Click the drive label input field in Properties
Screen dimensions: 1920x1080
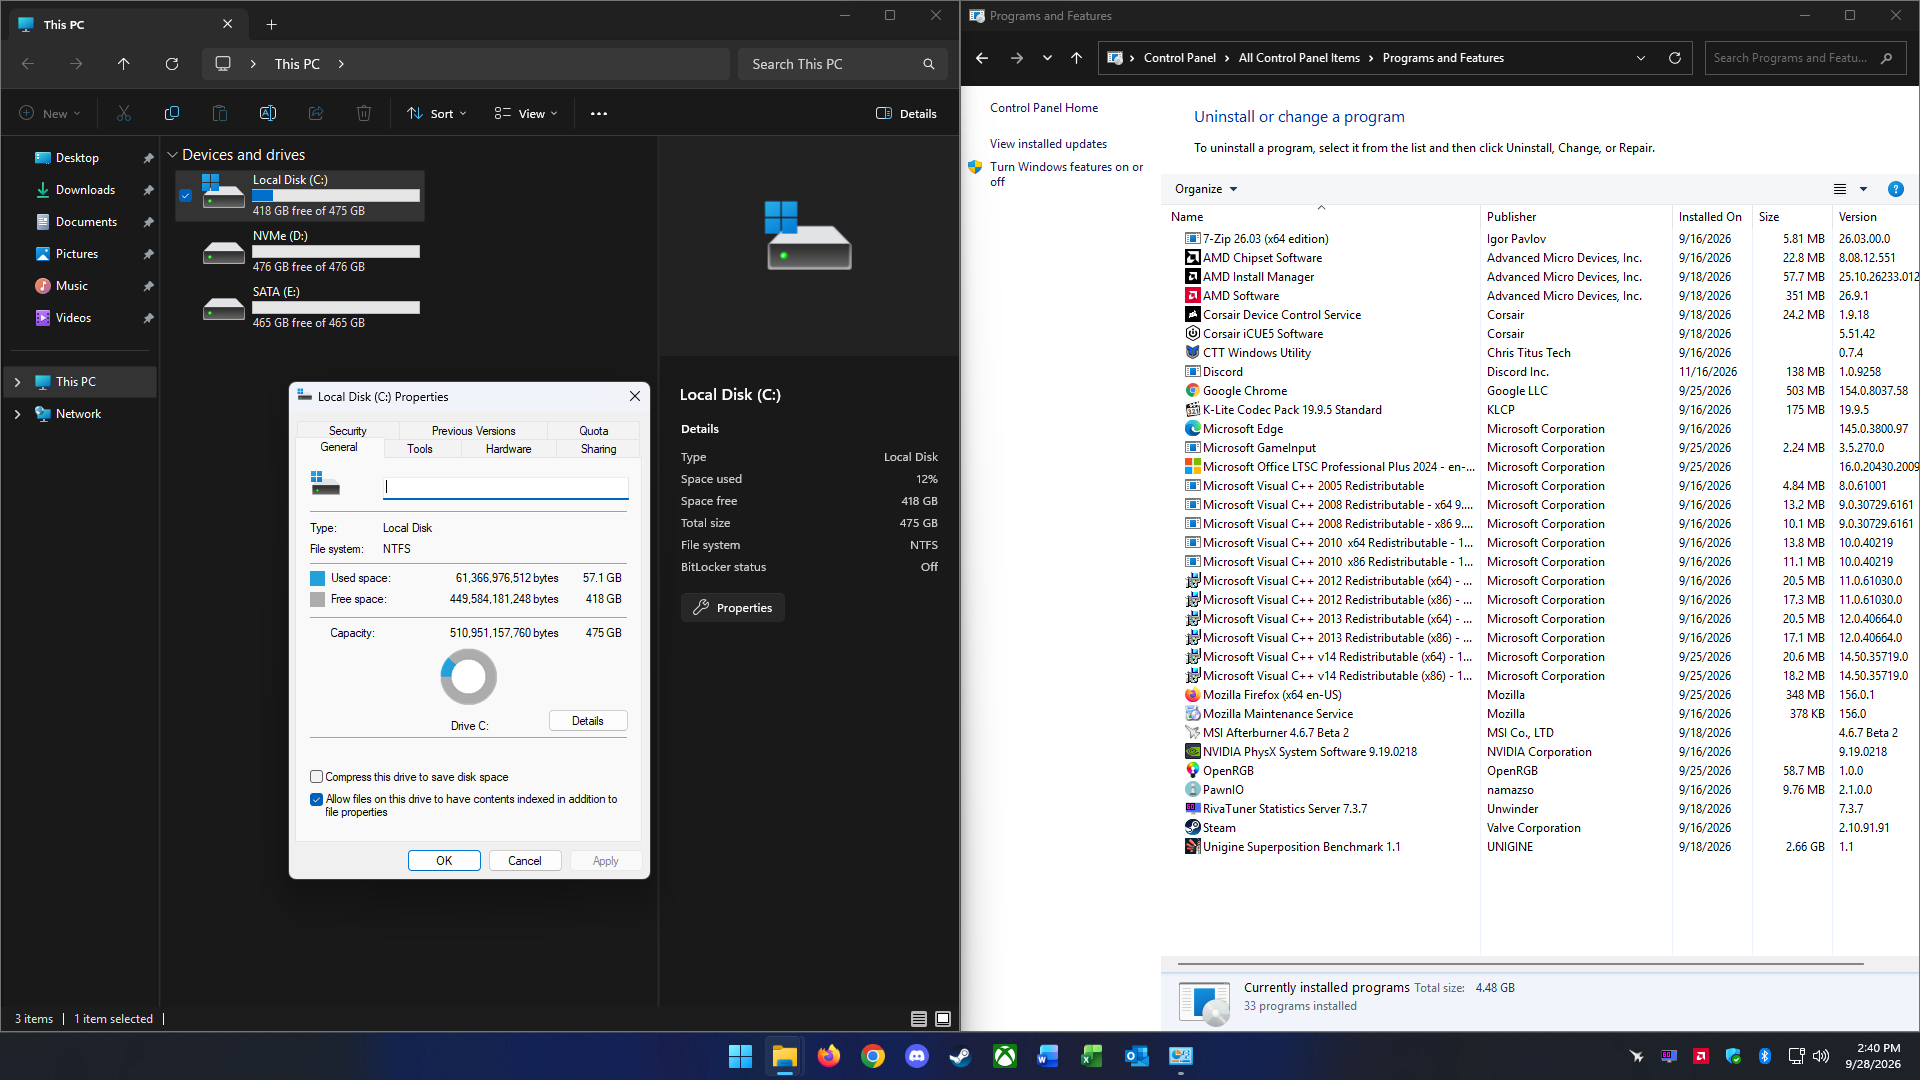[506, 487]
